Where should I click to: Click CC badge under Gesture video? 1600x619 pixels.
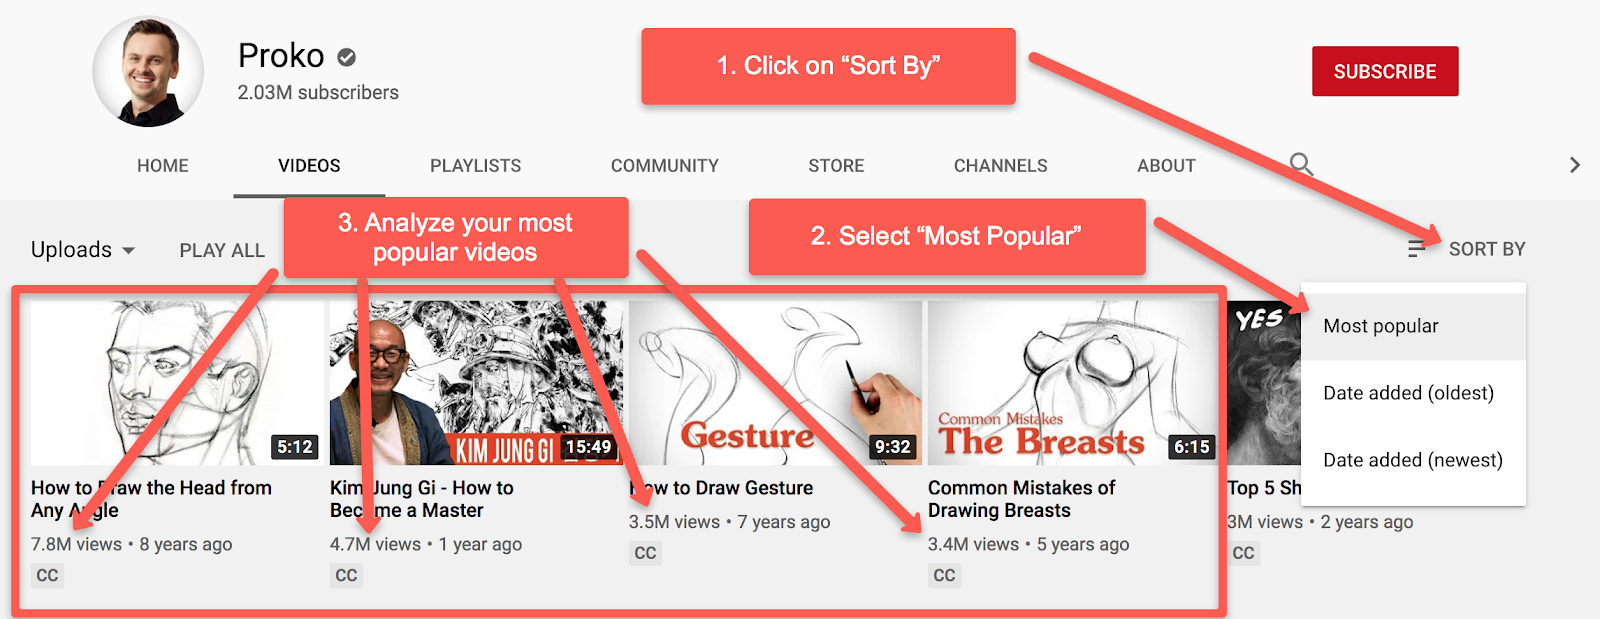pos(645,553)
